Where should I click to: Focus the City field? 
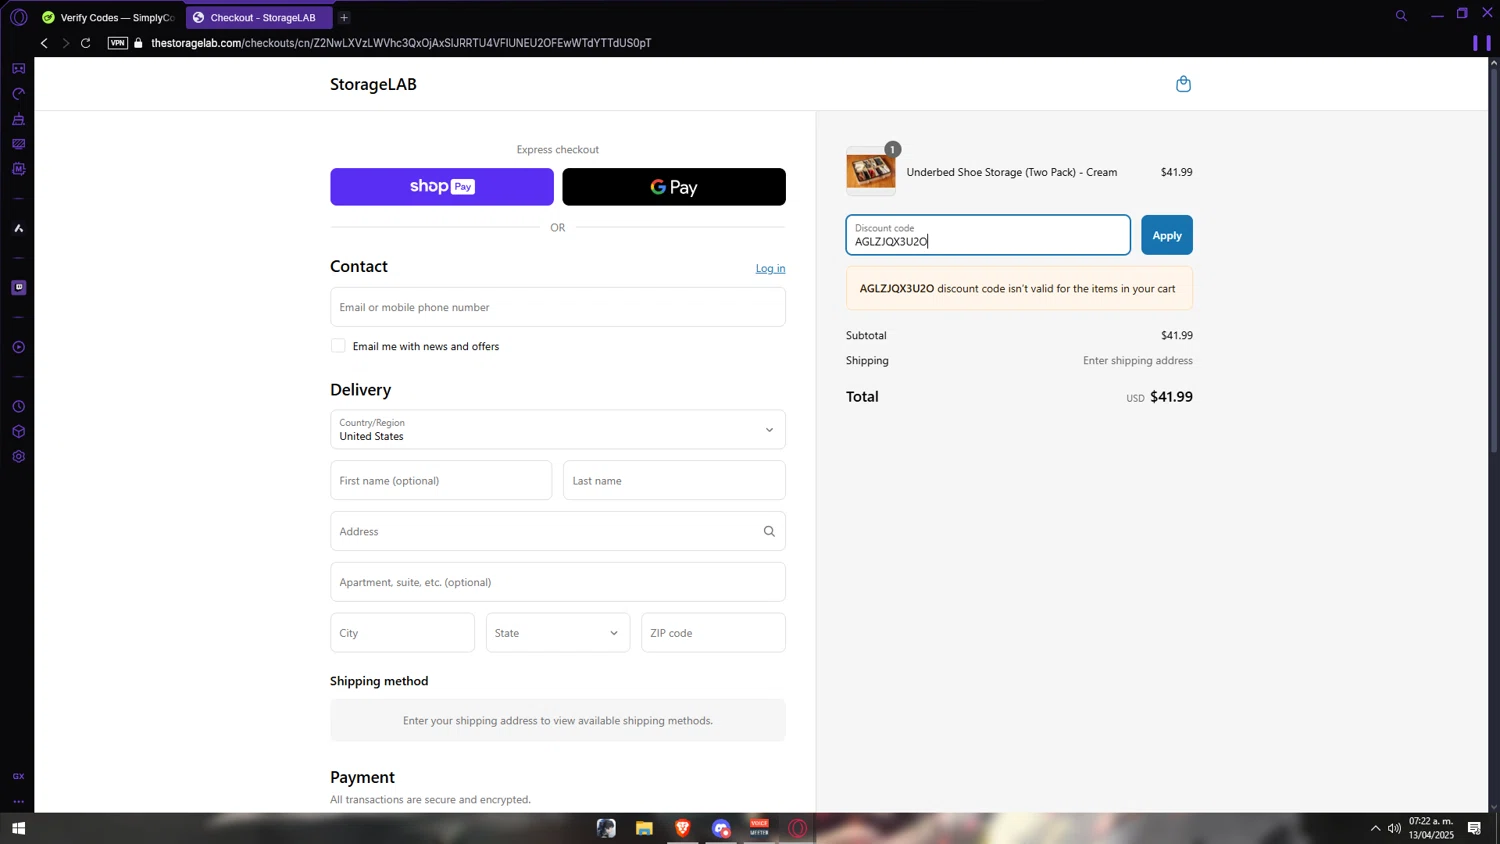click(402, 633)
